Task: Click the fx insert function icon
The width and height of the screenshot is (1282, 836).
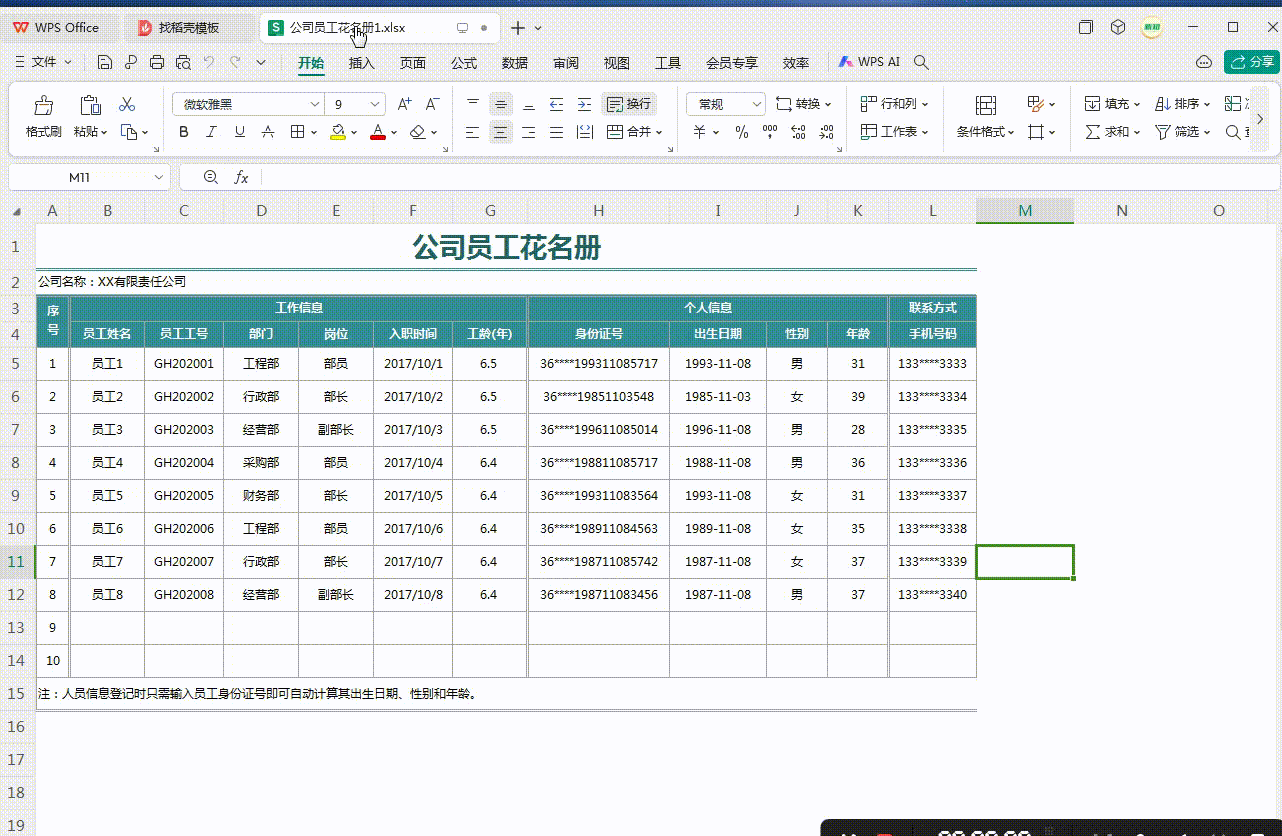Action: pyautogui.click(x=241, y=177)
